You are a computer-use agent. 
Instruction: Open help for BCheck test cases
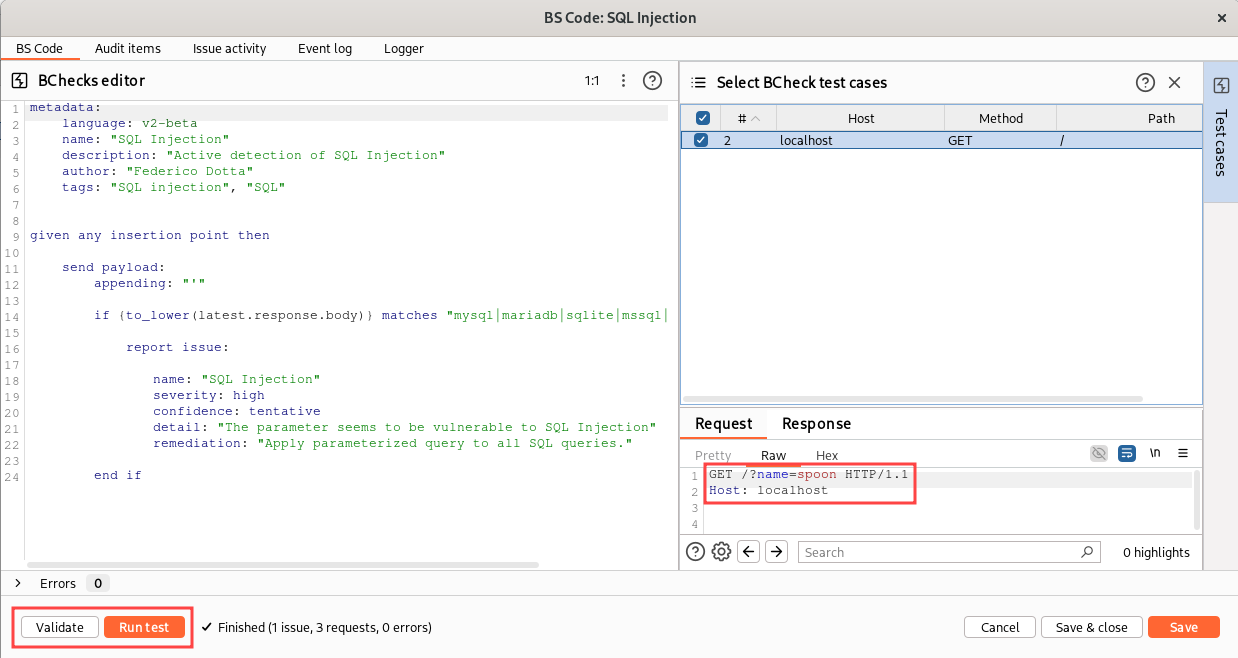point(1145,83)
